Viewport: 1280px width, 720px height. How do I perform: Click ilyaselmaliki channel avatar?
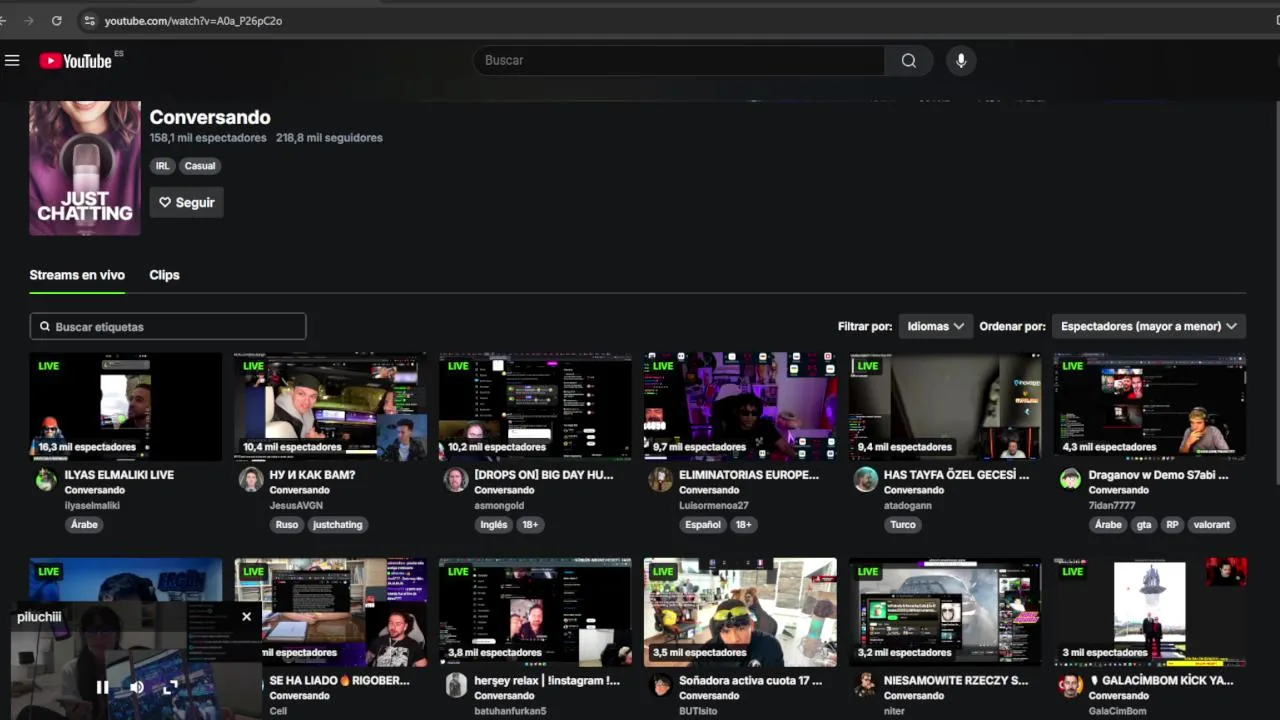tap(46, 479)
